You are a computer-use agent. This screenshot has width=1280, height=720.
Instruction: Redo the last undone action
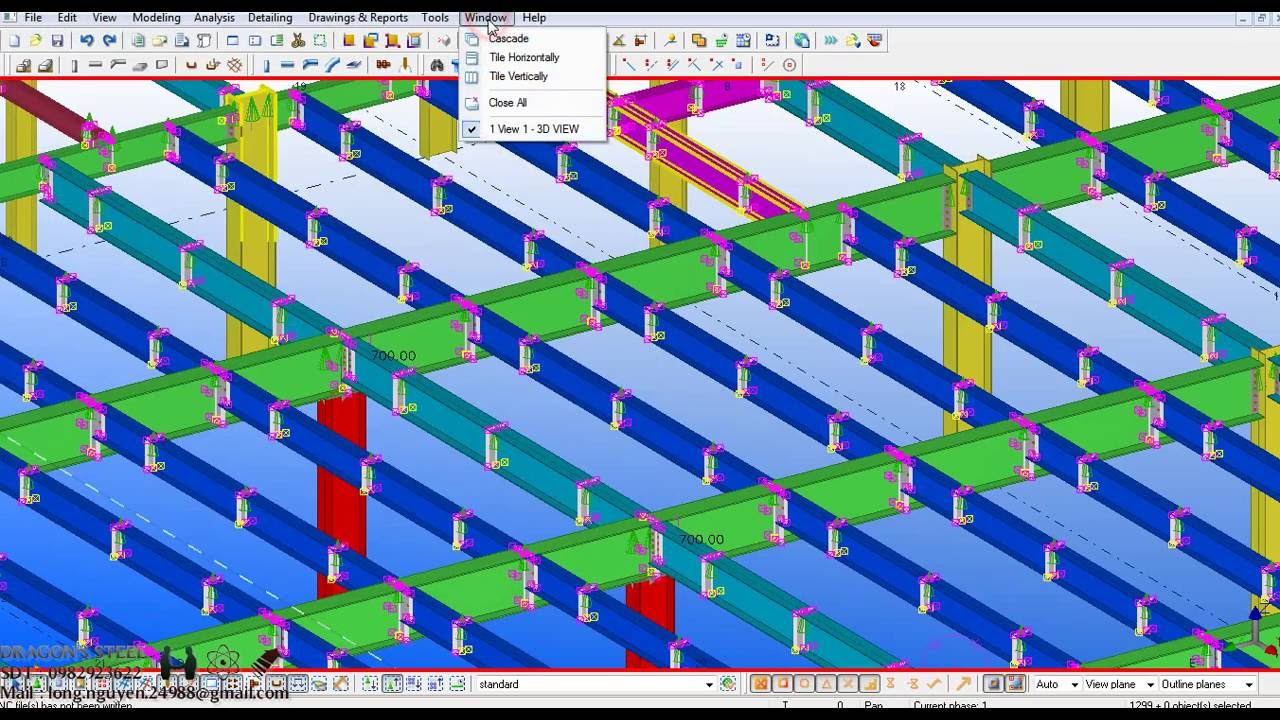click(x=109, y=40)
